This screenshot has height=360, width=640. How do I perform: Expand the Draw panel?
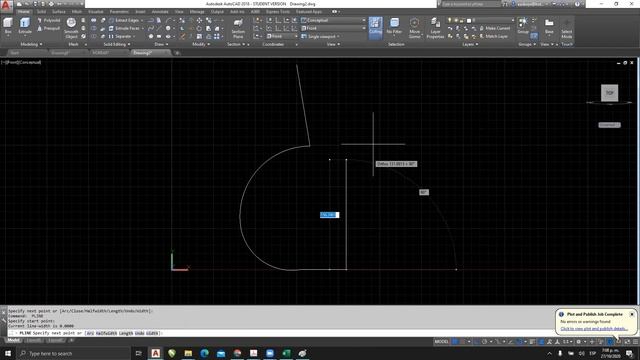tap(161, 44)
